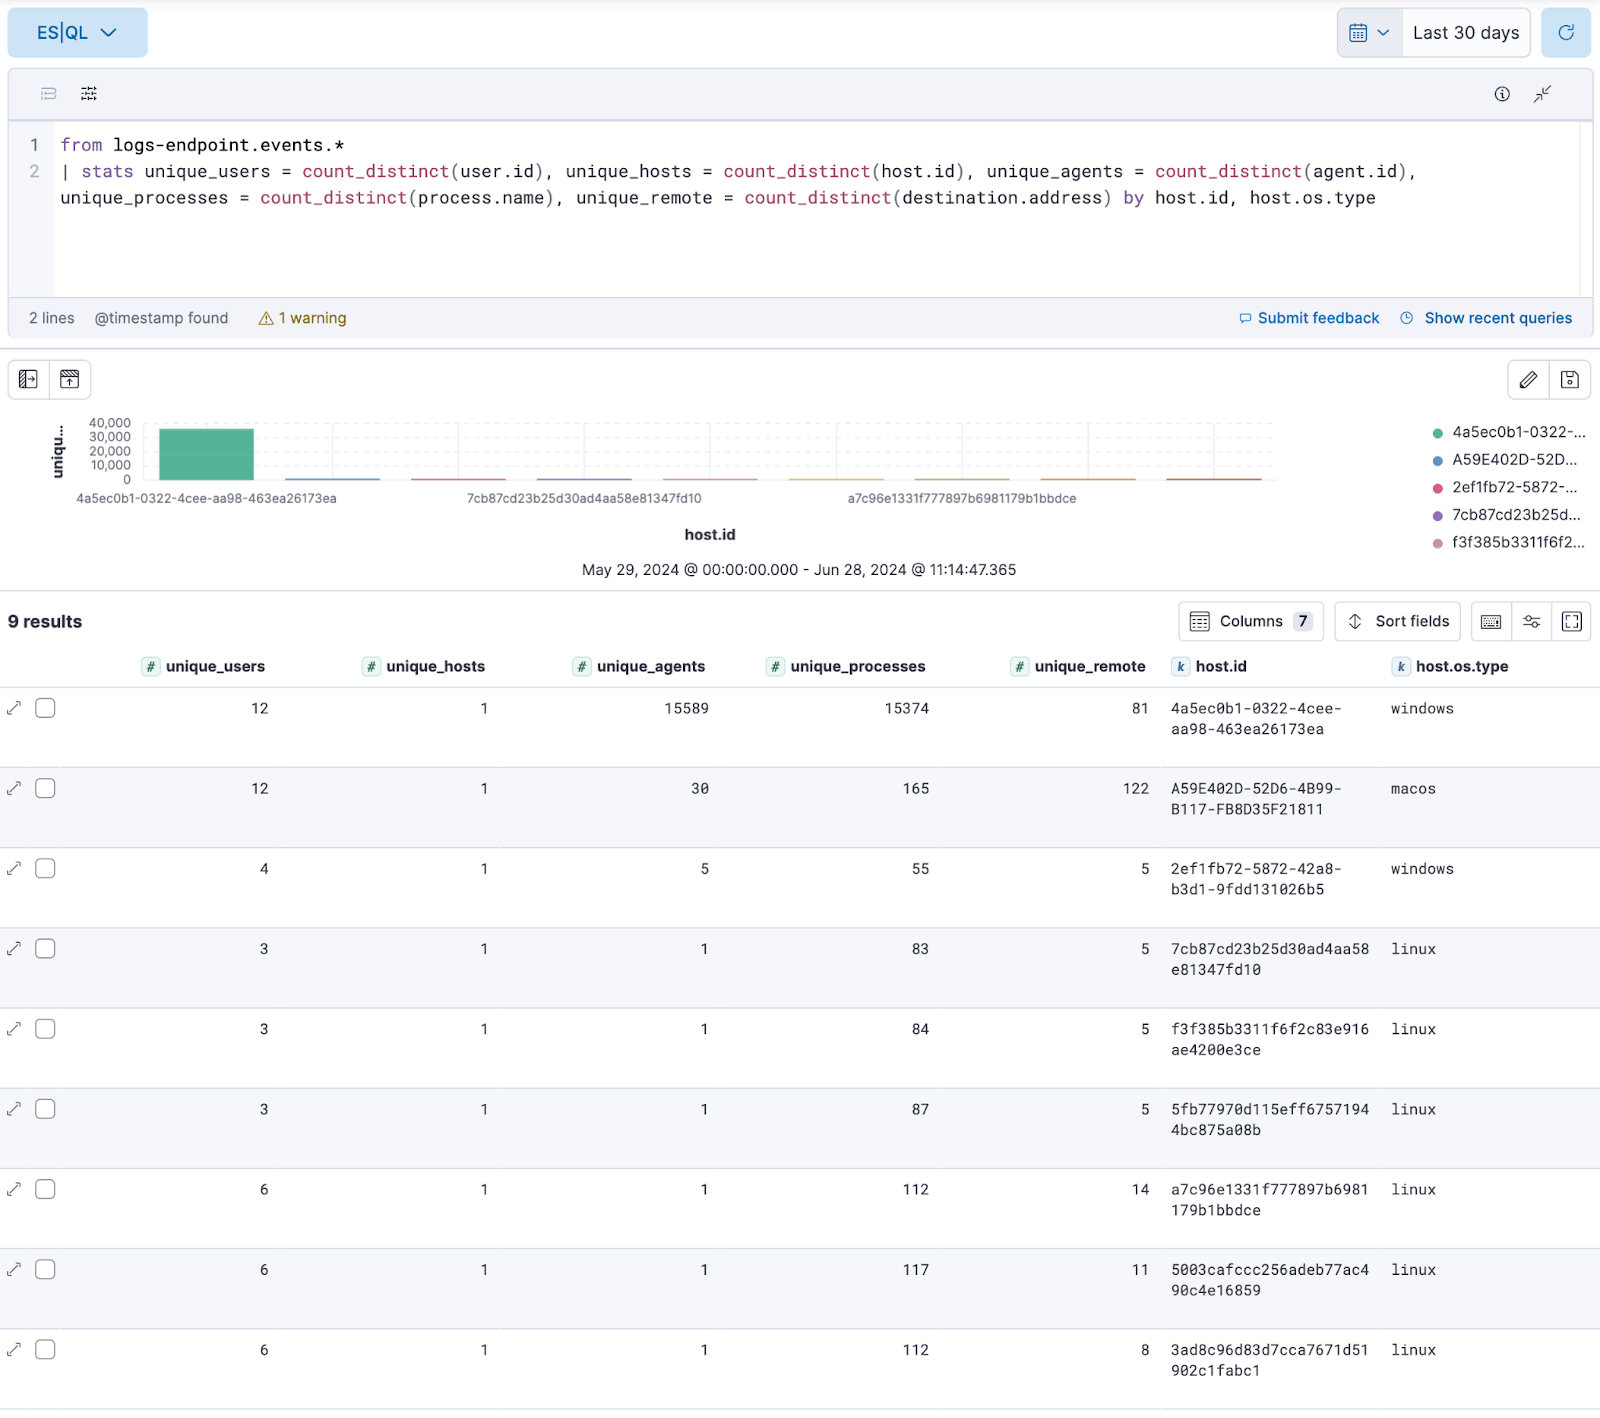Click the unique_users number type icon
The image size is (1600, 1418).
(x=151, y=667)
